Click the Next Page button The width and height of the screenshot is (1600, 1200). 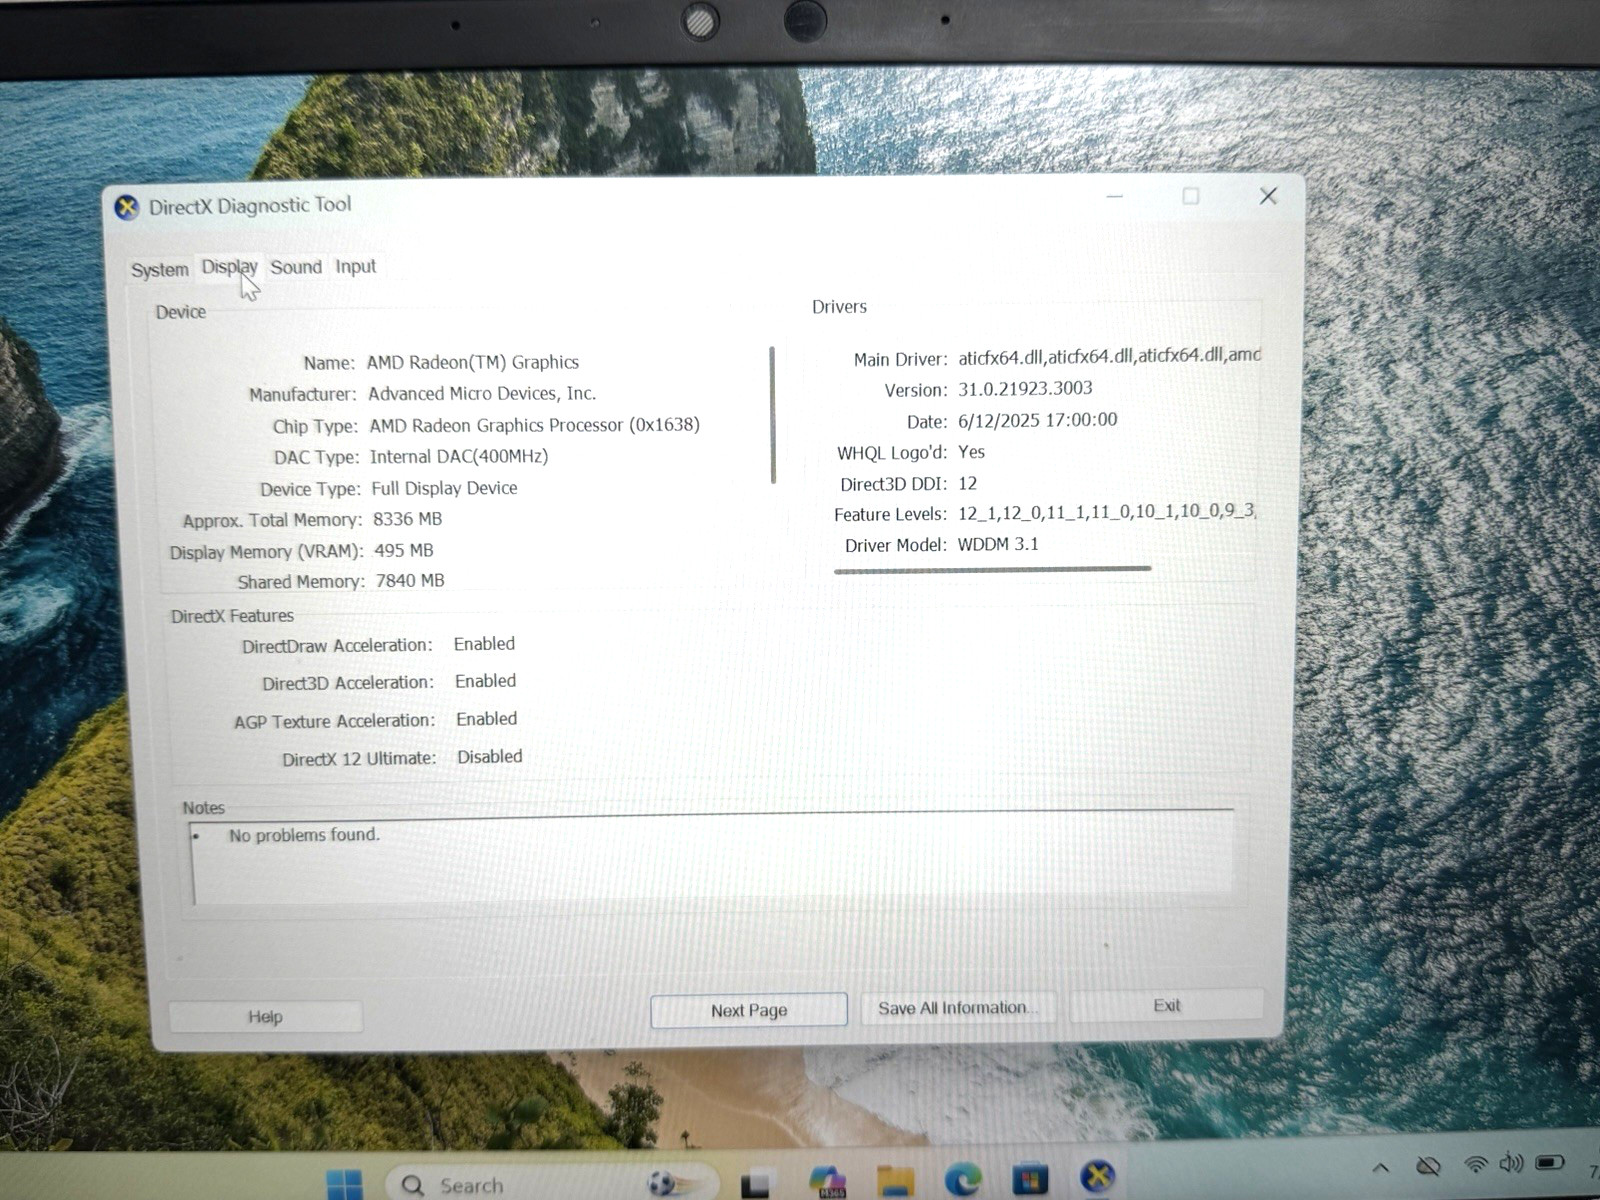[x=749, y=1010]
